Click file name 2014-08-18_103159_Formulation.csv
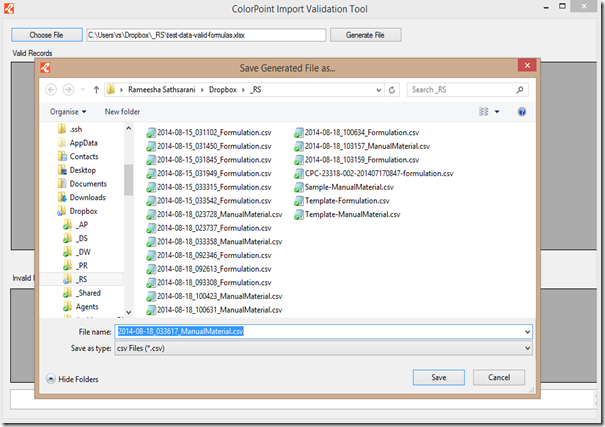Viewport: 605px width, 427px height. pos(362,160)
